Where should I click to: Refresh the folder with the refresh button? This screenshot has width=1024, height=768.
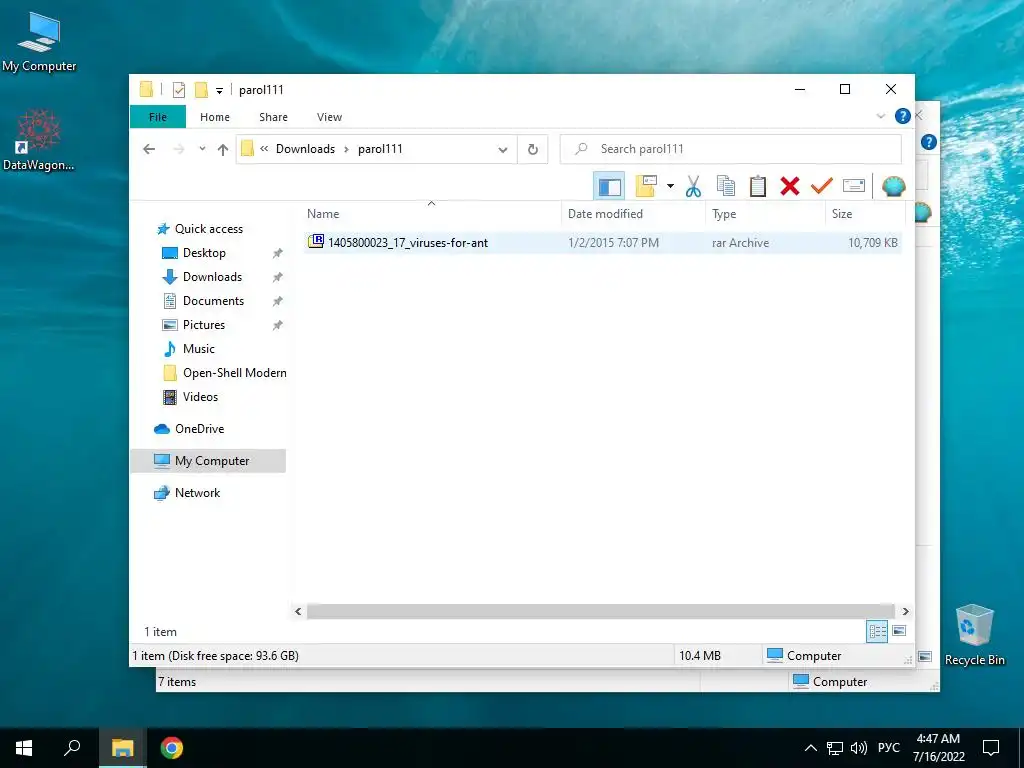pos(533,150)
